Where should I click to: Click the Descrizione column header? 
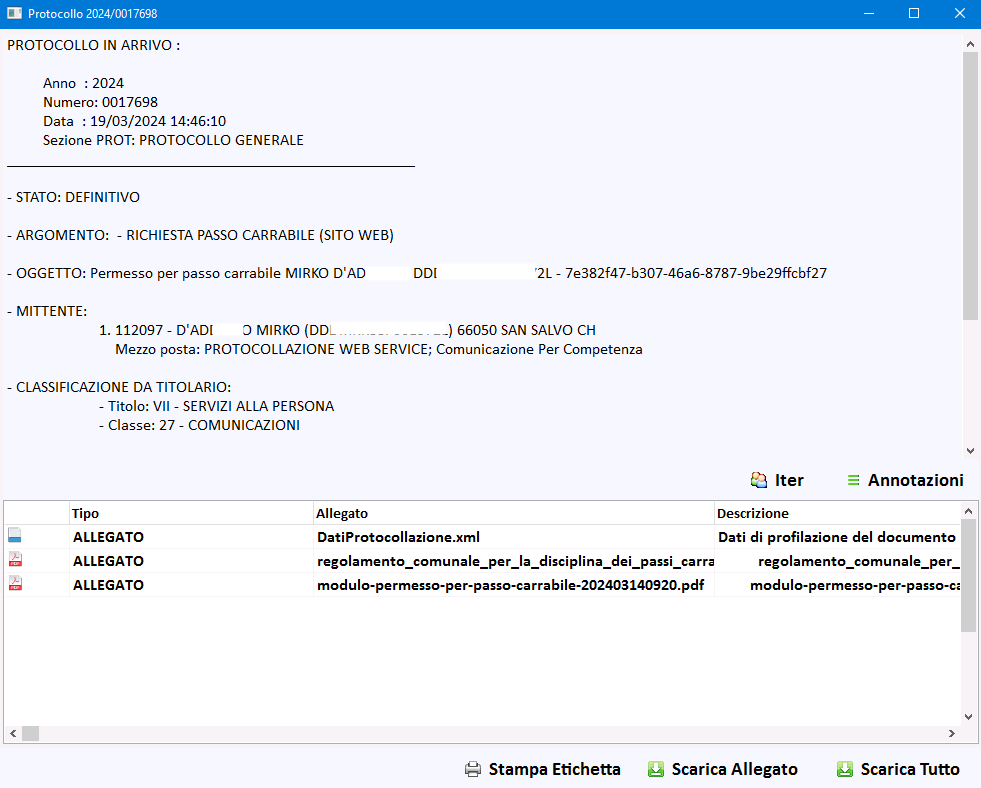click(x=835, y=513)
